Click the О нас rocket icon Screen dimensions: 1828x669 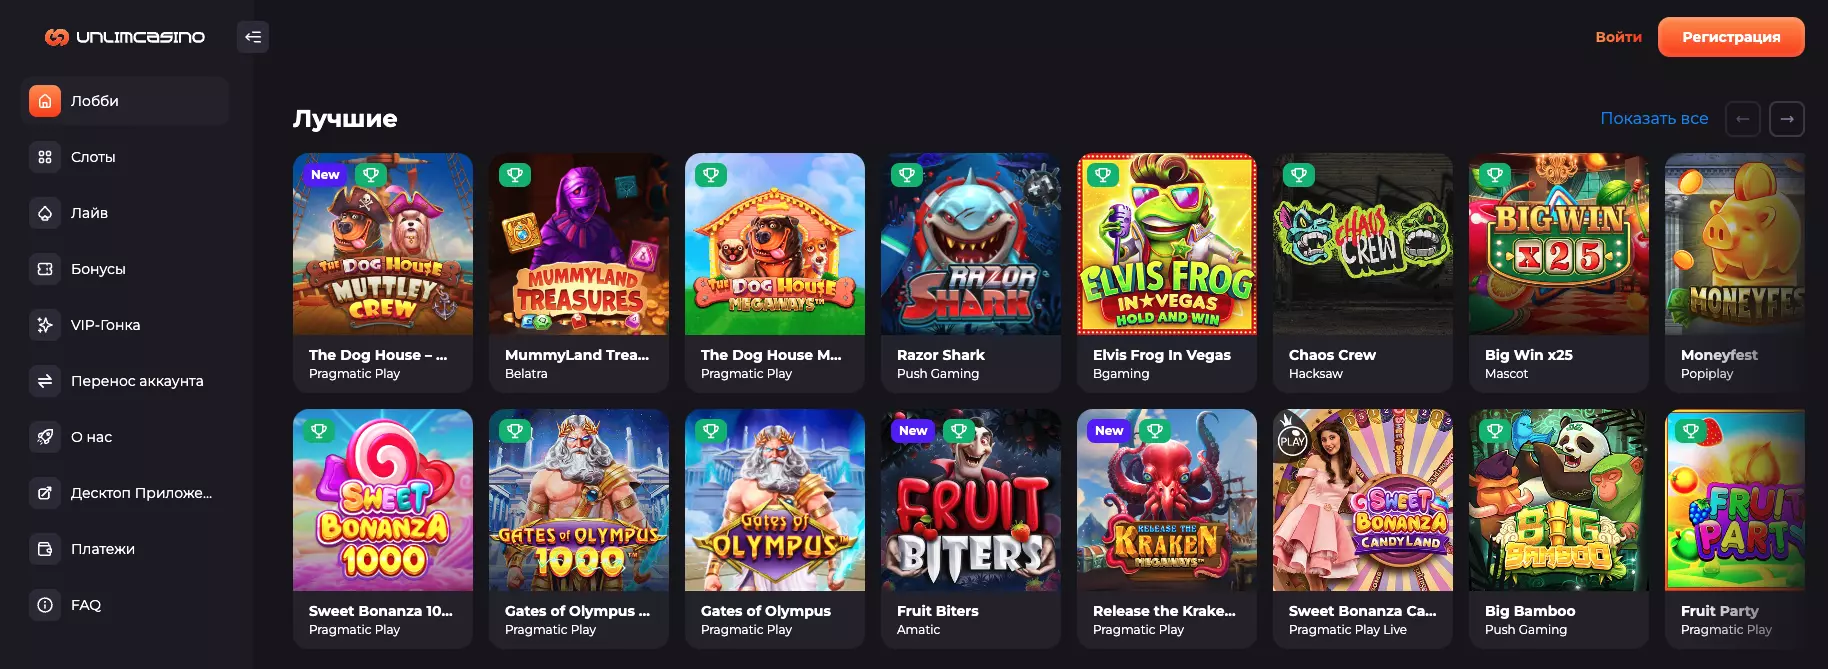tap(45, 437)
